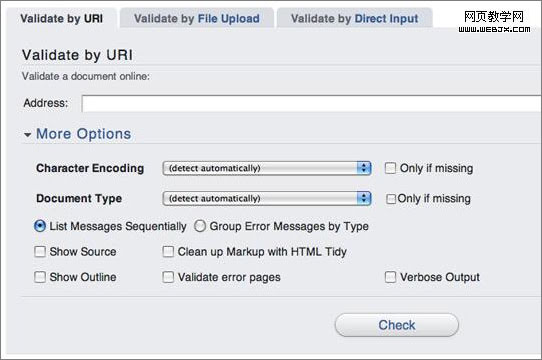Enable Validate error pages checkbox
The width and height of the screenshot is (542, 360).
point(168,277)
